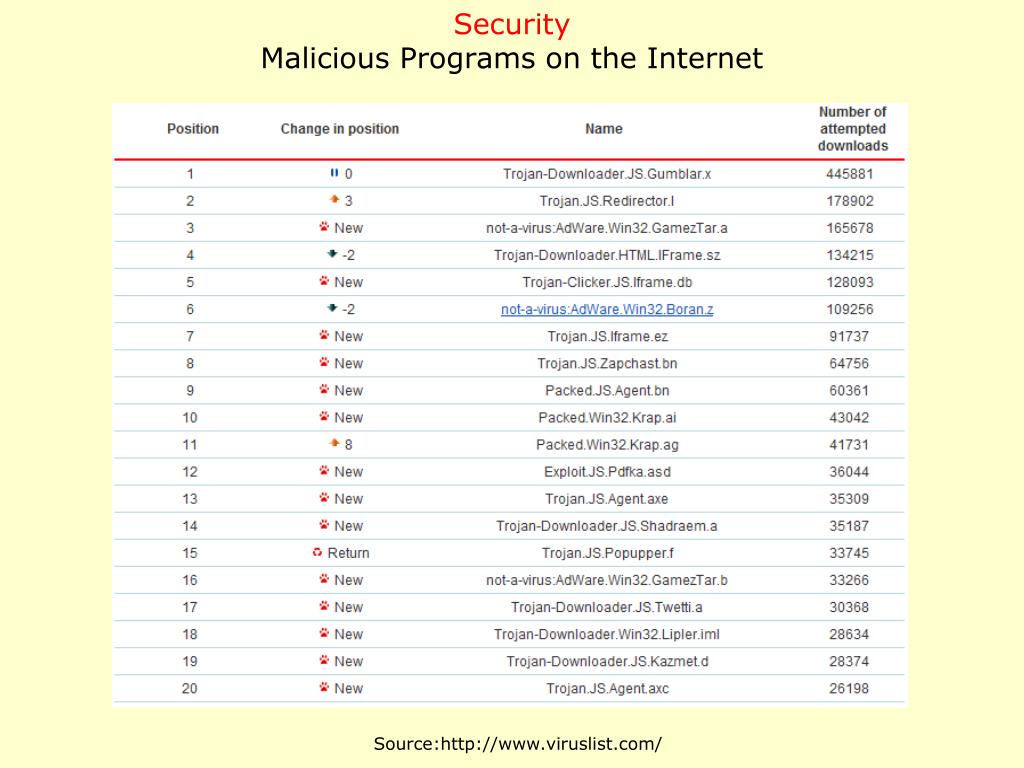The height and width of the screenshot is (768, 1024).
Task: Click the paw icon next to Trojan.JS.Agent.axc
Action: [324, 687]
